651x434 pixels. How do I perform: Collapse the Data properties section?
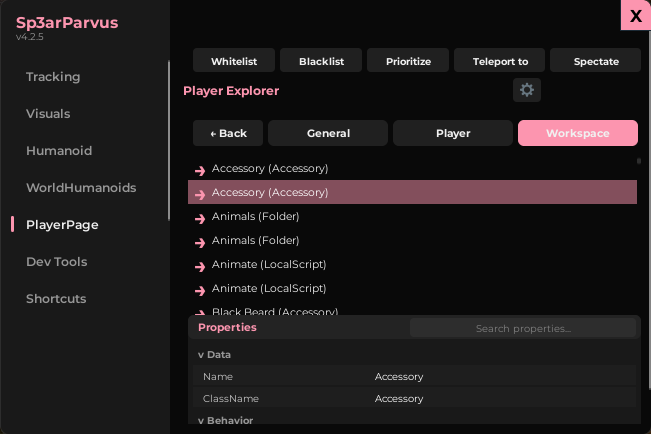pos(214,355)
